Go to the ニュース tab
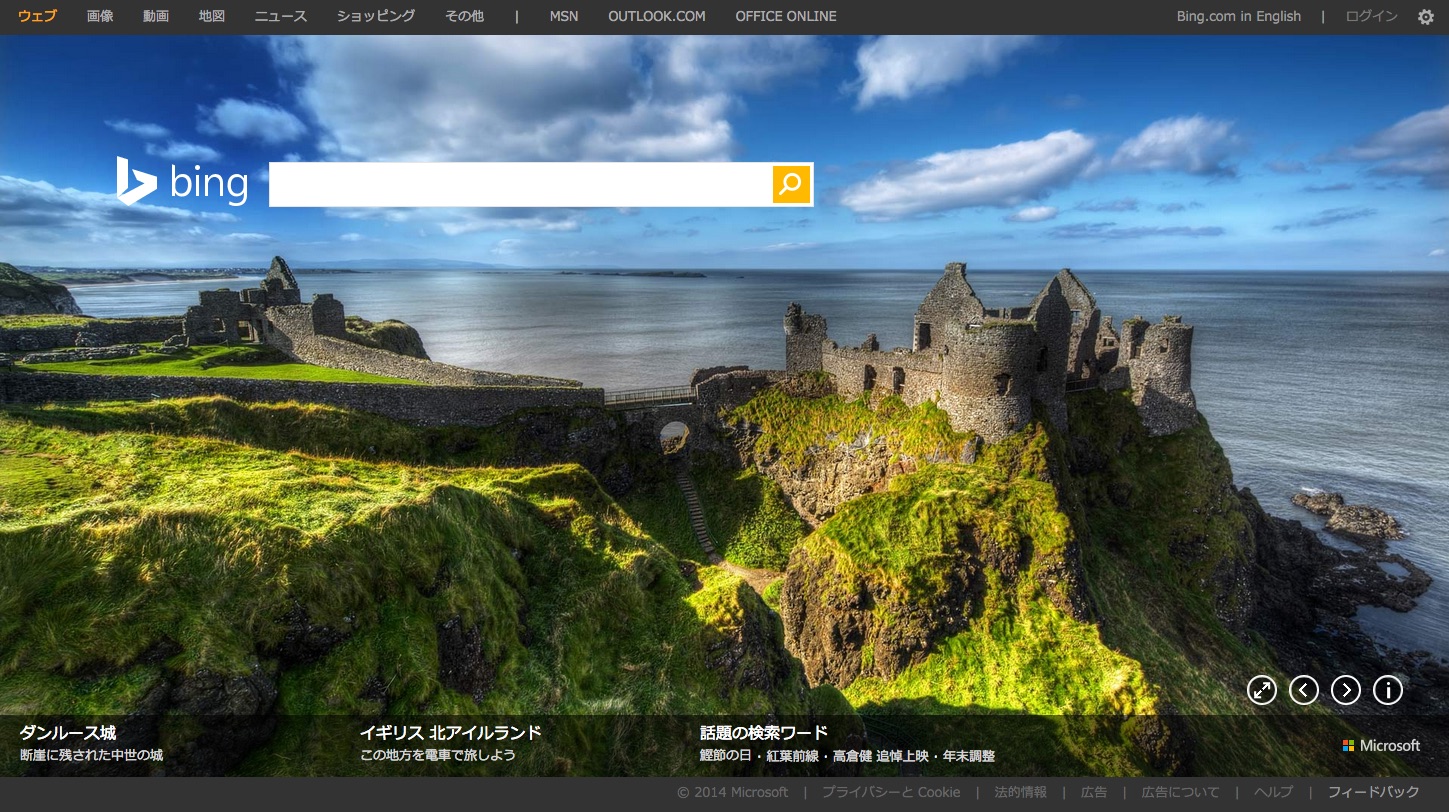Screen dimensions: 1449x812 (x=281, y=16)
